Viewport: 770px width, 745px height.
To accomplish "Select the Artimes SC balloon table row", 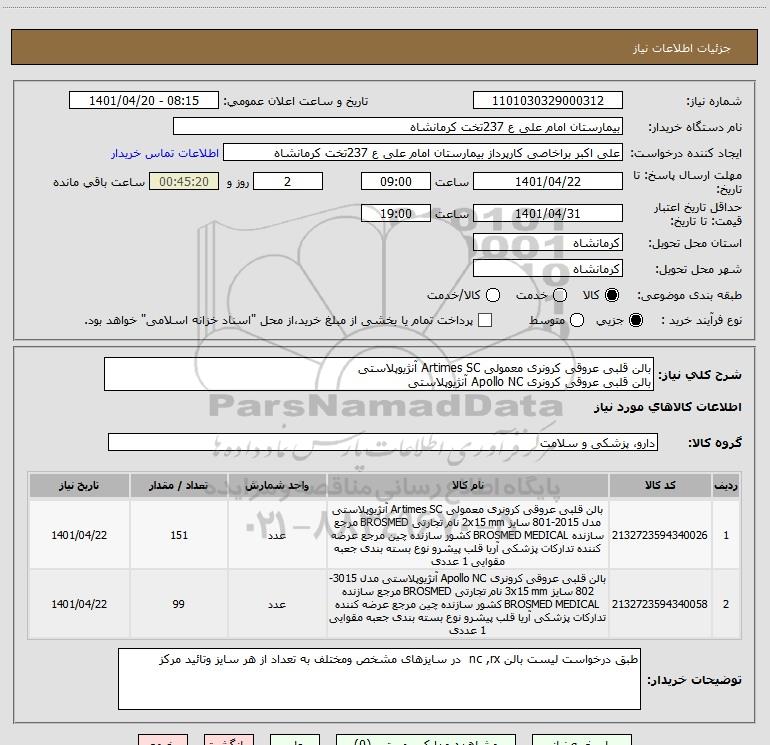I will pyautogui.click(x=385, y=535).
